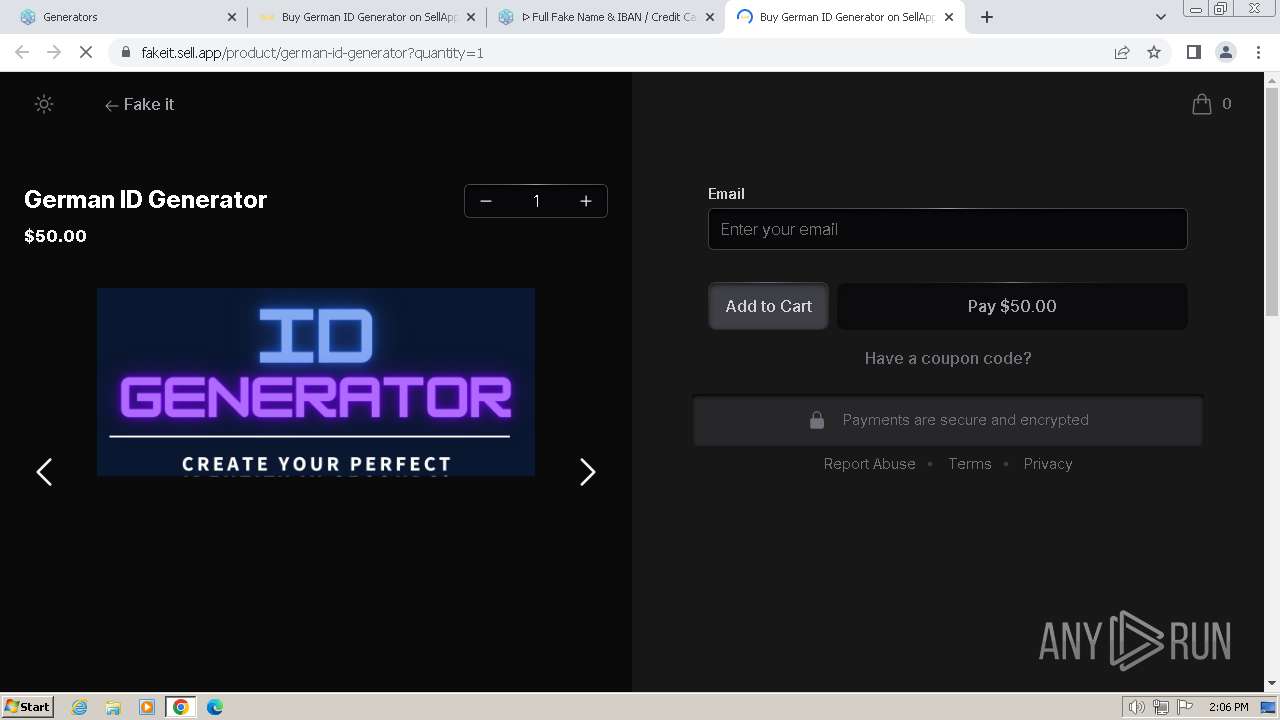Increase quantity with plus button
Screen dimensions: 1280x720
[x=586, y=201]
